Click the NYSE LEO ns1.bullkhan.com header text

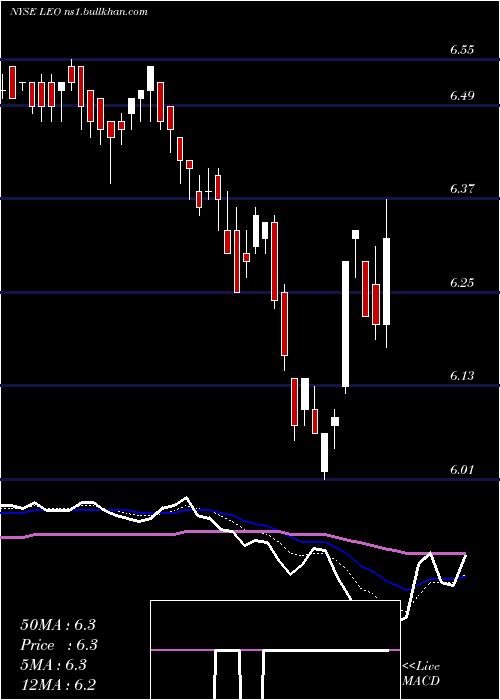pos(79,12)
